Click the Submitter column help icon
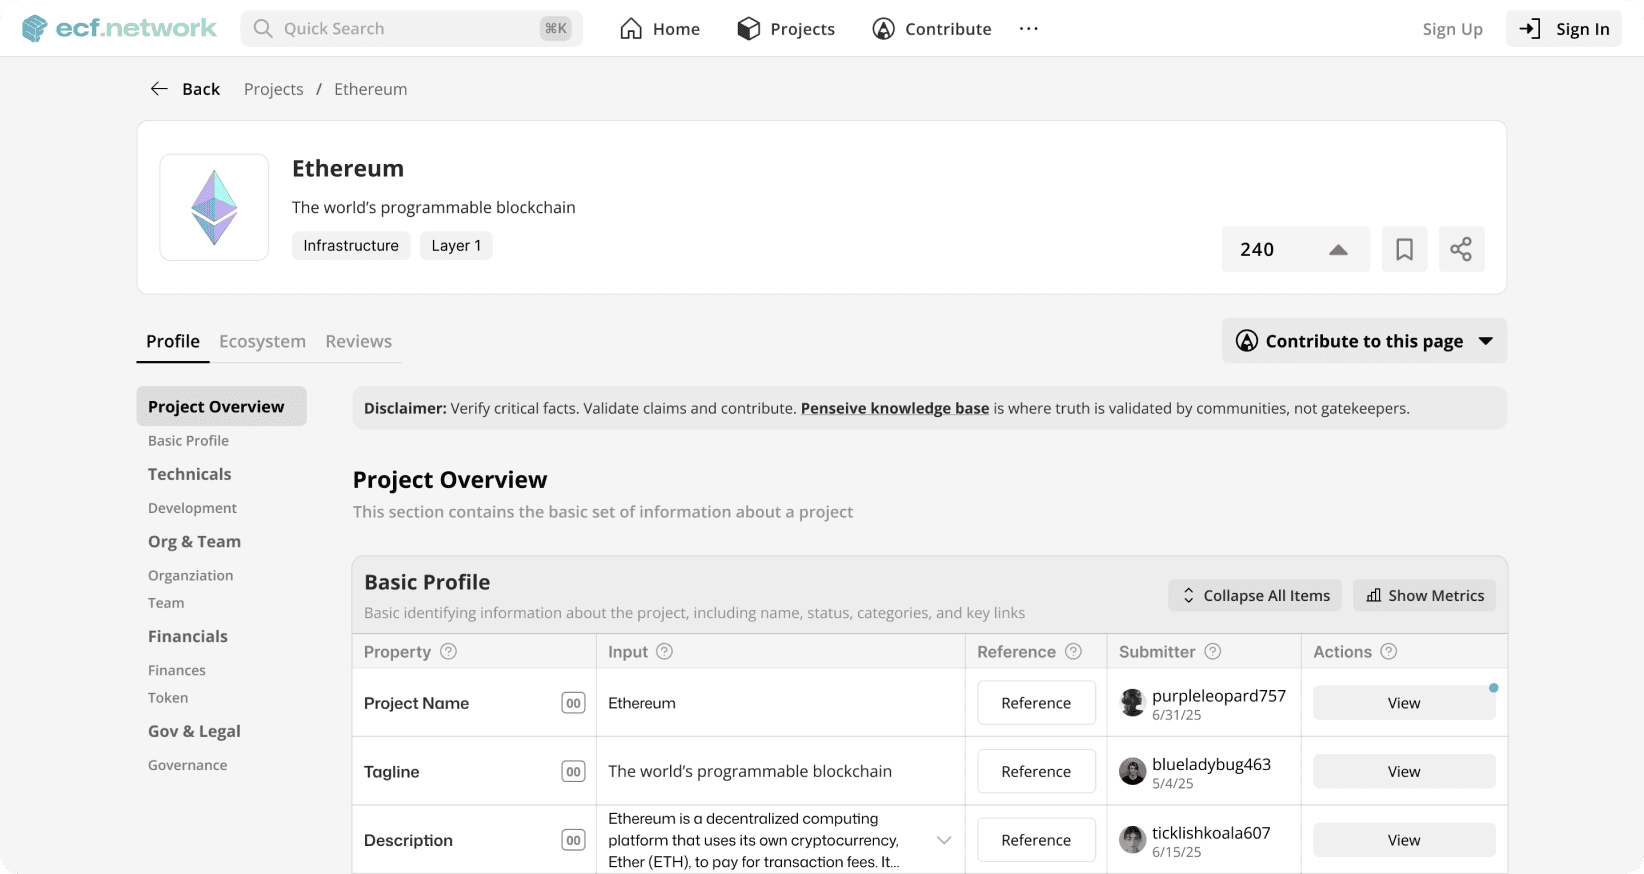Viewport: 1644px width, 874px height. 1213,652
